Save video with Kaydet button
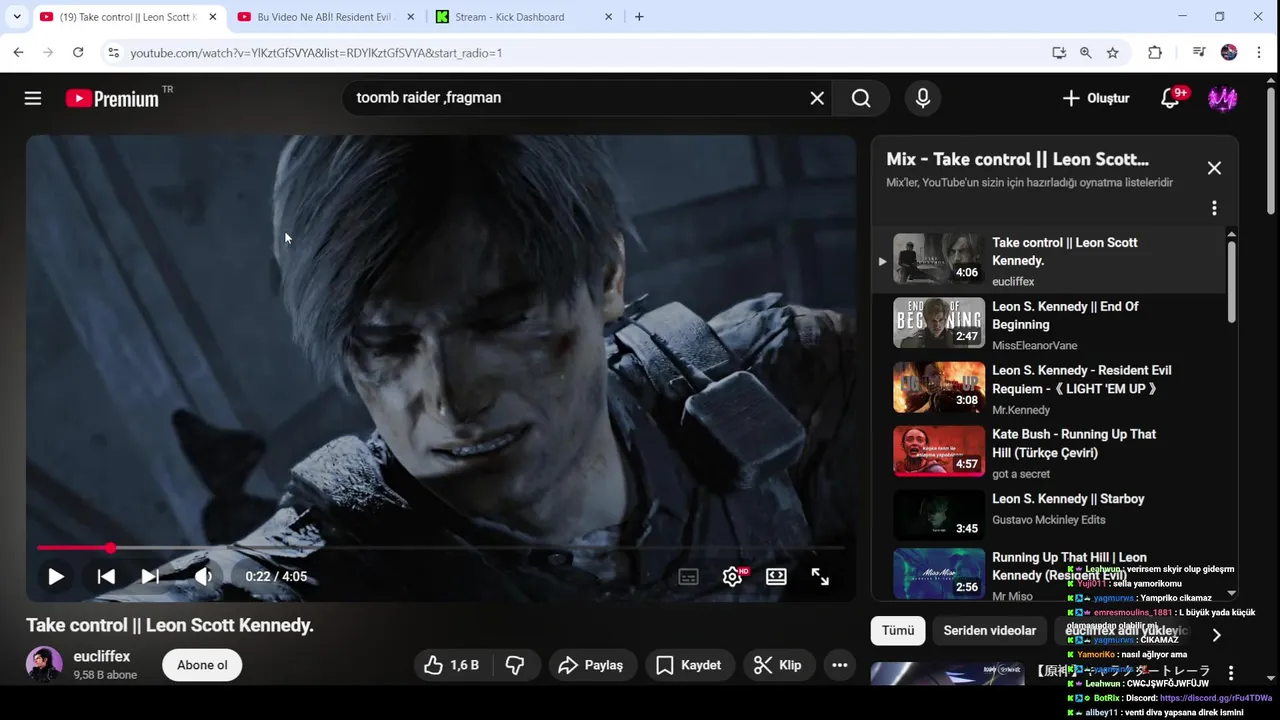 (x=689, y=665)
